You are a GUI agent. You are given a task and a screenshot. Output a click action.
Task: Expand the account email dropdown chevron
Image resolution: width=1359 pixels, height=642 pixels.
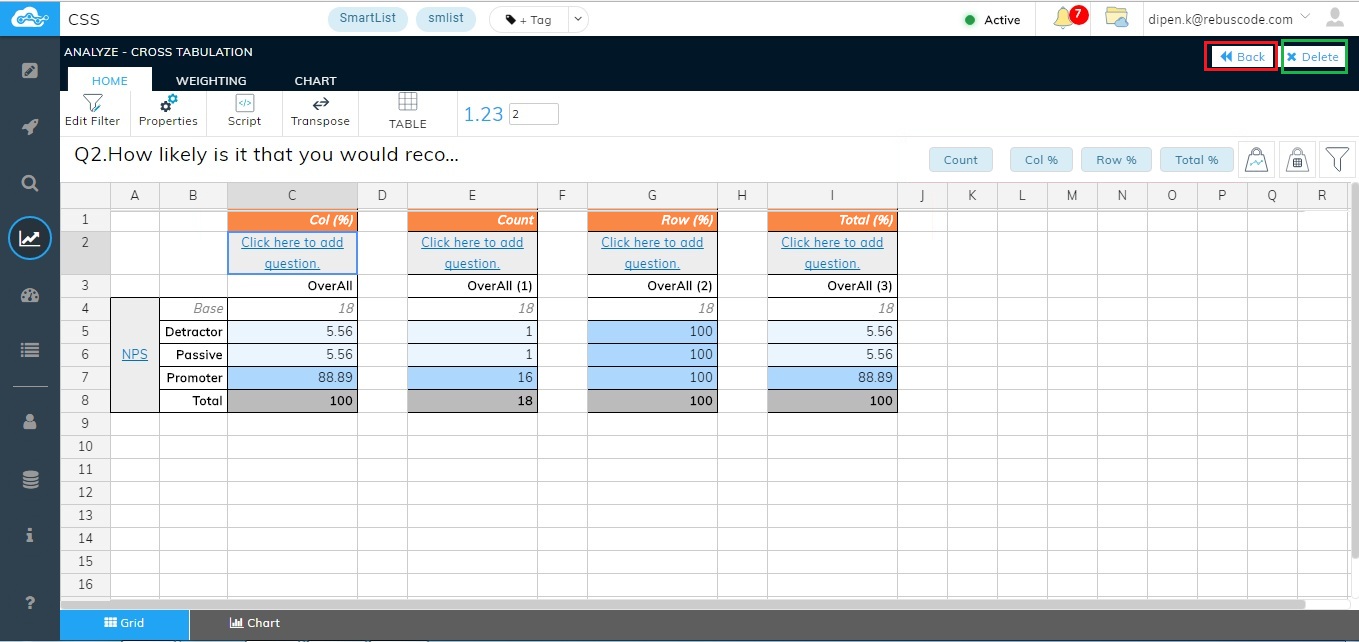[1305, 17]
